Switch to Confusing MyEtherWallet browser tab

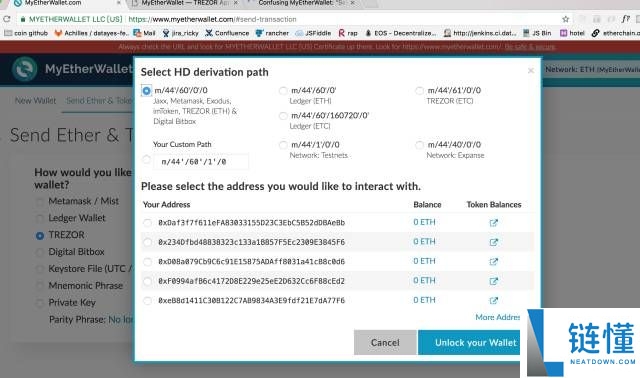click(304, 4)
